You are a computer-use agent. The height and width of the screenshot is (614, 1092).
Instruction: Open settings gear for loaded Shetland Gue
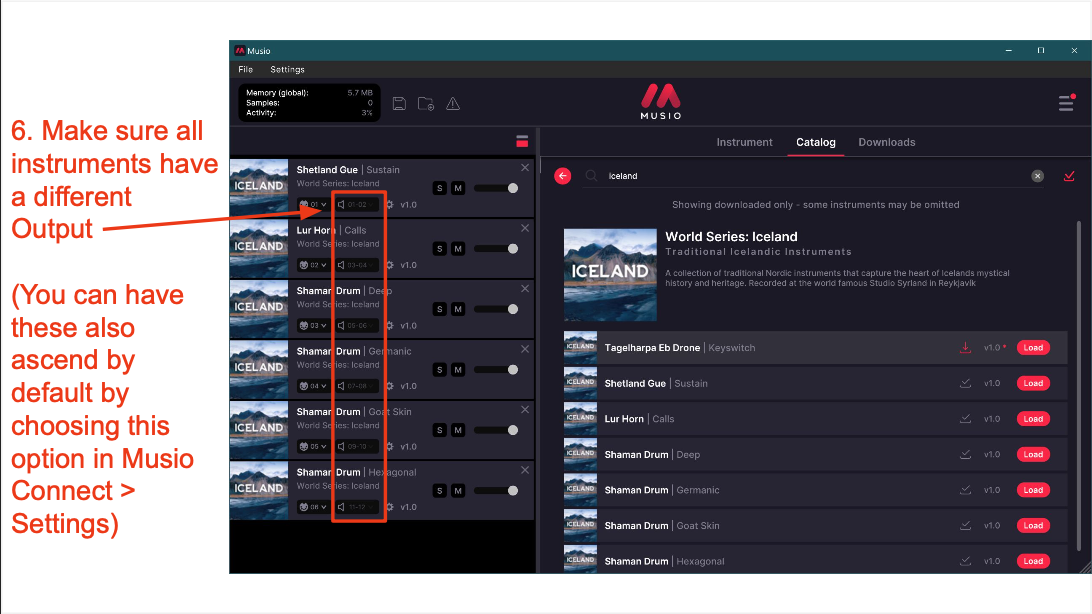pyautogui.click(x=390, y=205)
